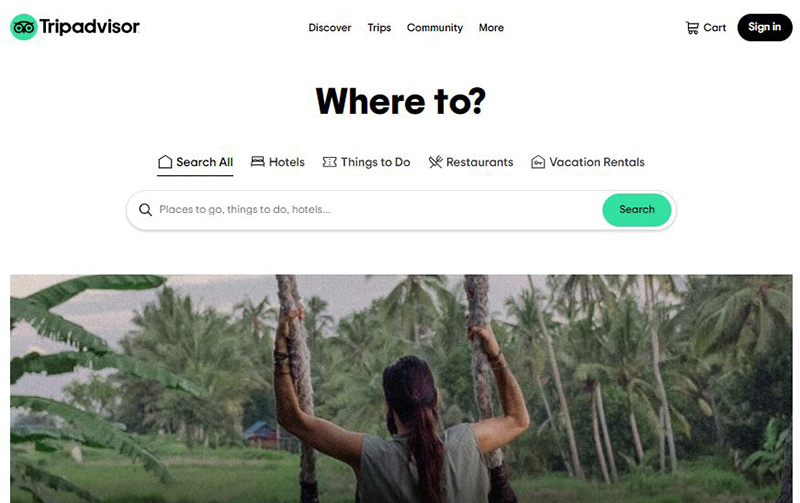Click the Search All house icon
The height and width of the screenshot is (503, 800).
165,162
